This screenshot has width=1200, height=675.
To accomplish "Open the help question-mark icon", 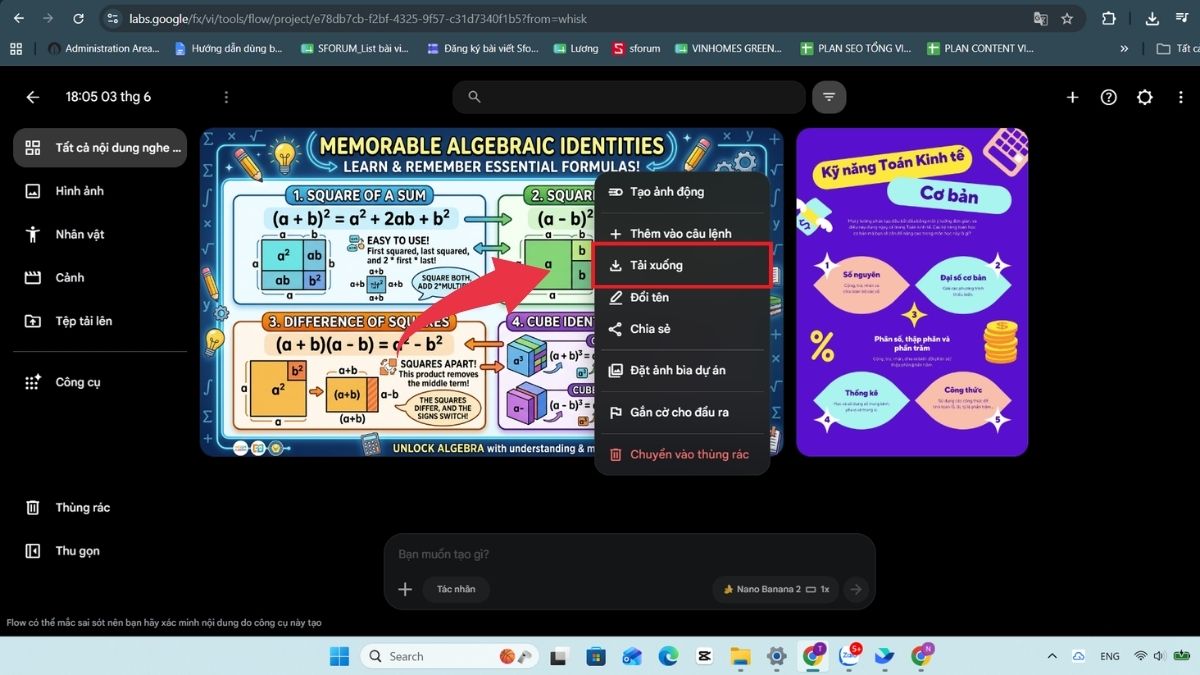I will pos(1108,97).
